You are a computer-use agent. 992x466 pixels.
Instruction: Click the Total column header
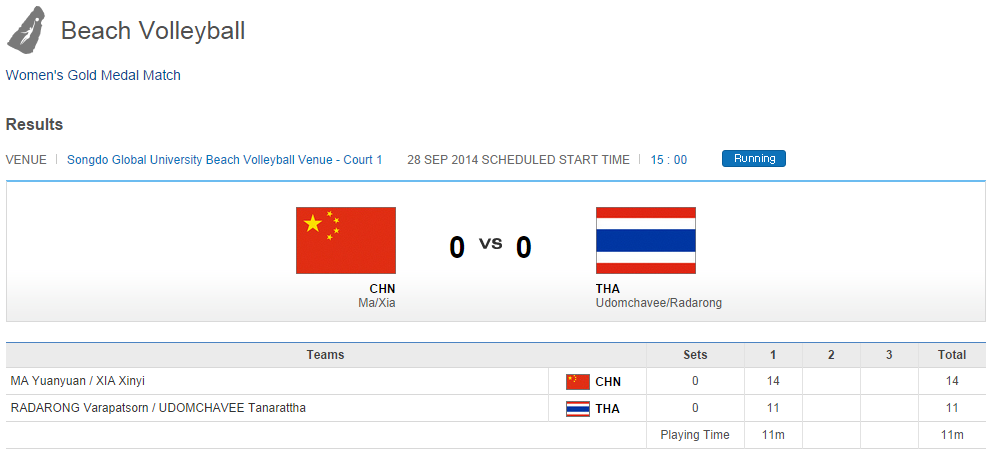(952, 355)
